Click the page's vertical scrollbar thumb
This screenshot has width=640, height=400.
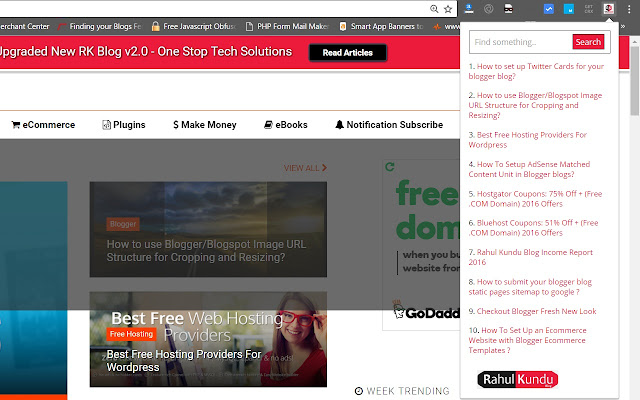pos(635,81)
